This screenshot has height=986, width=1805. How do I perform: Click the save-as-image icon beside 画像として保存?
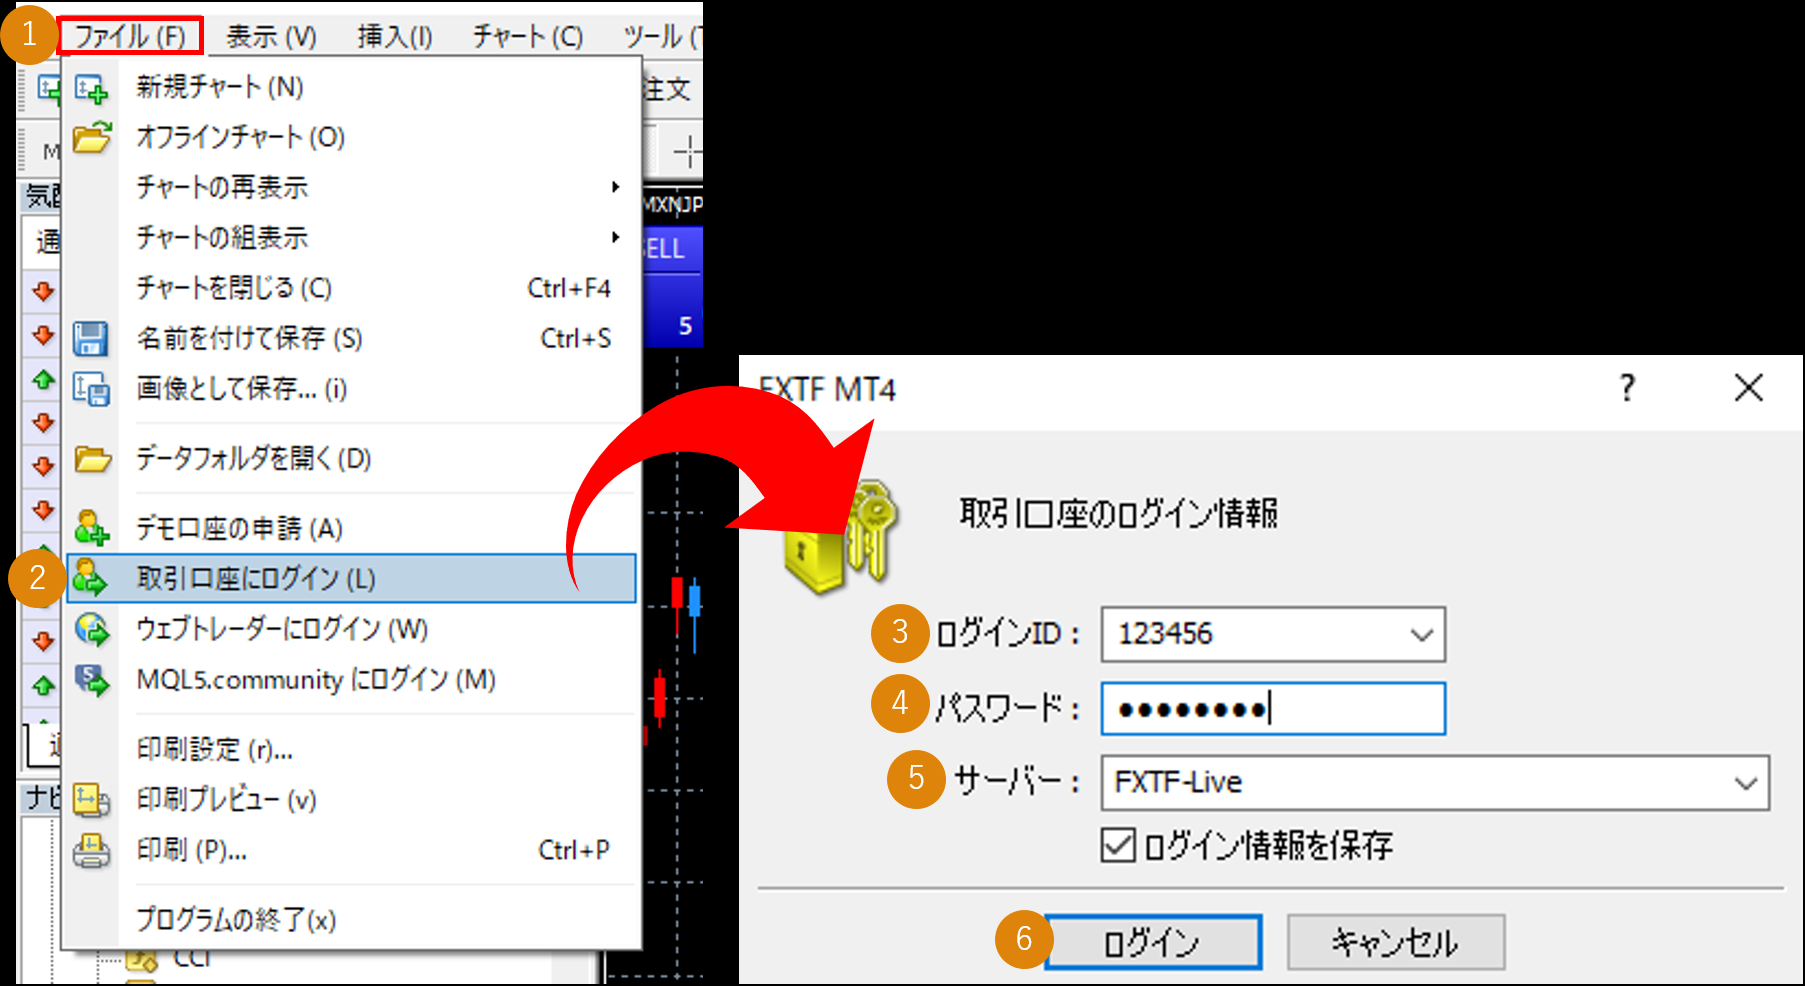click(x=91, y=388)
